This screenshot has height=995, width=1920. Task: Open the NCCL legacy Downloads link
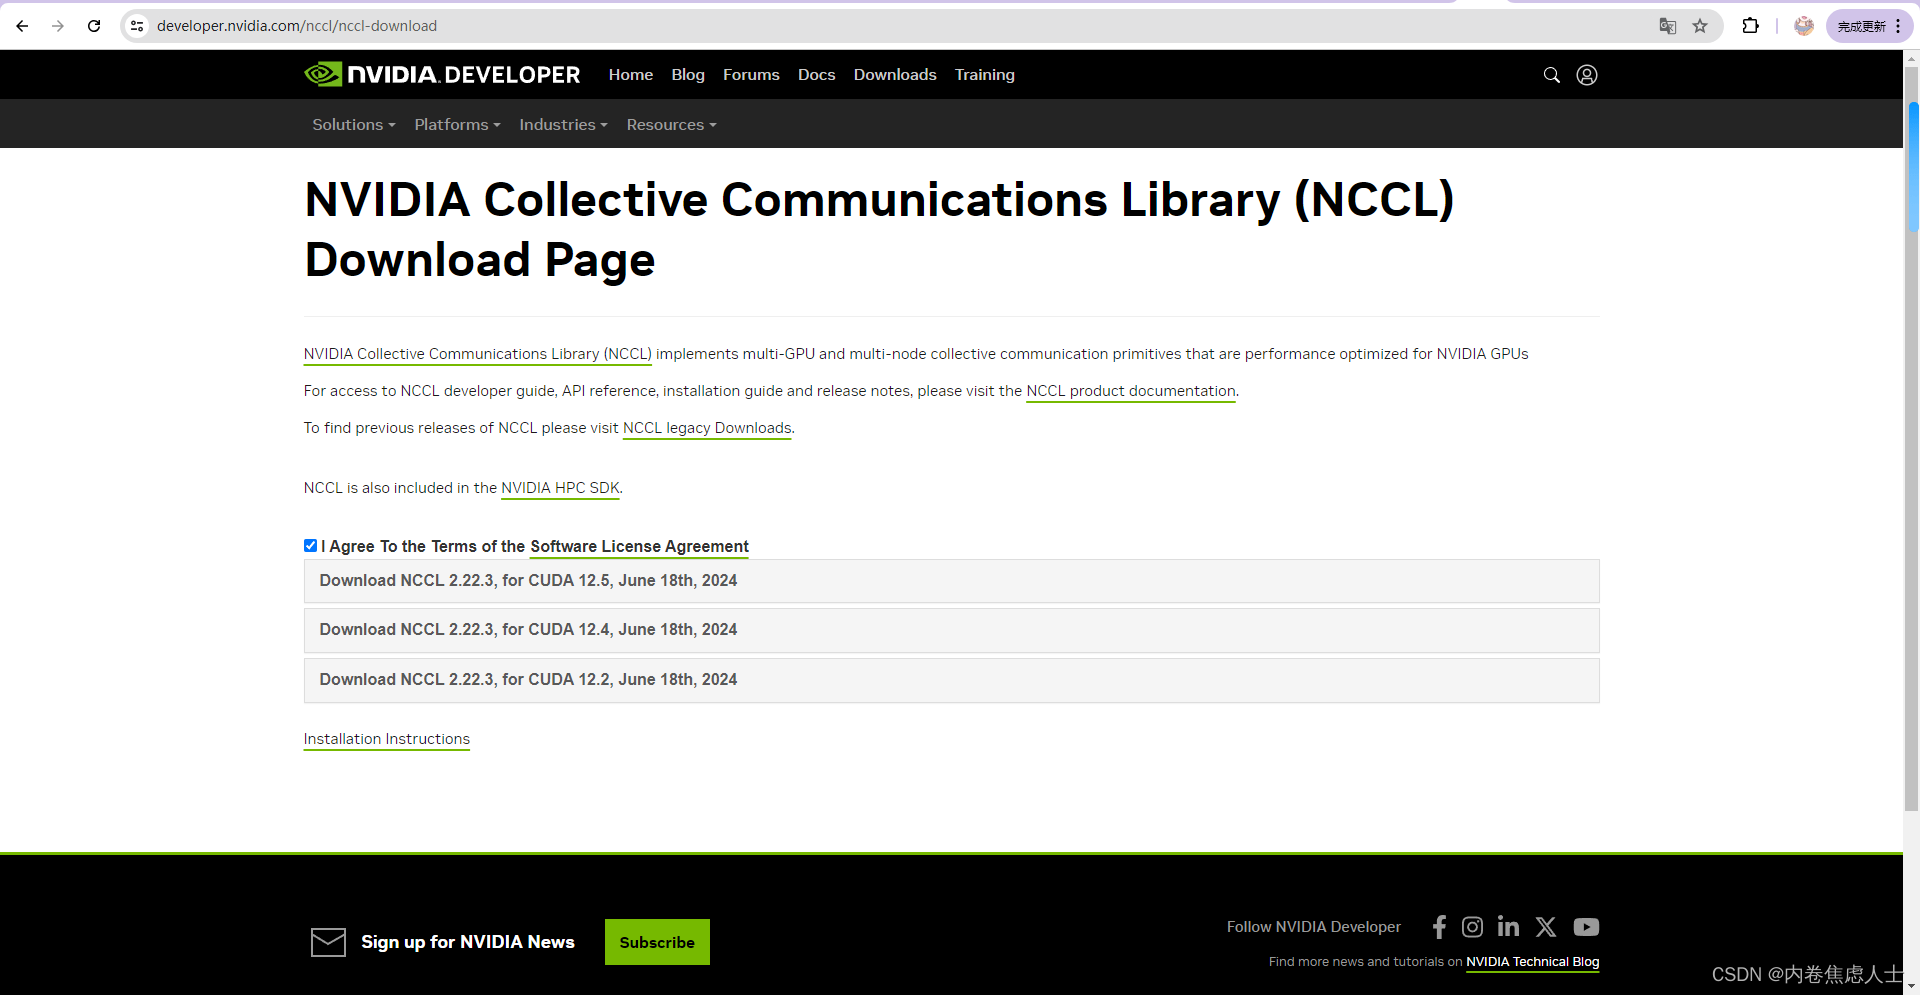click(707, 428)
